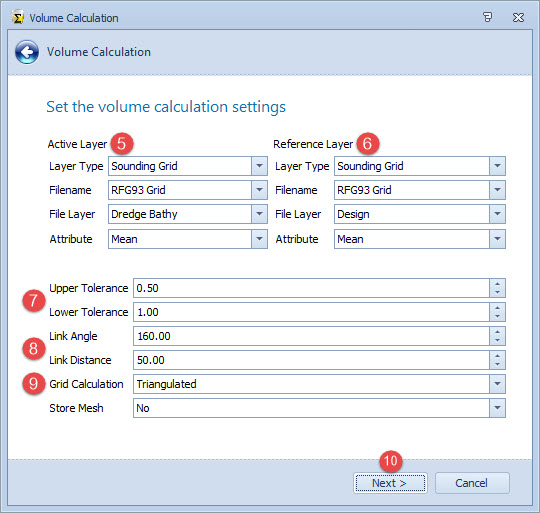
Task: Expand Reference File Layer Design dropdown
Action: [x=497, y=214]
